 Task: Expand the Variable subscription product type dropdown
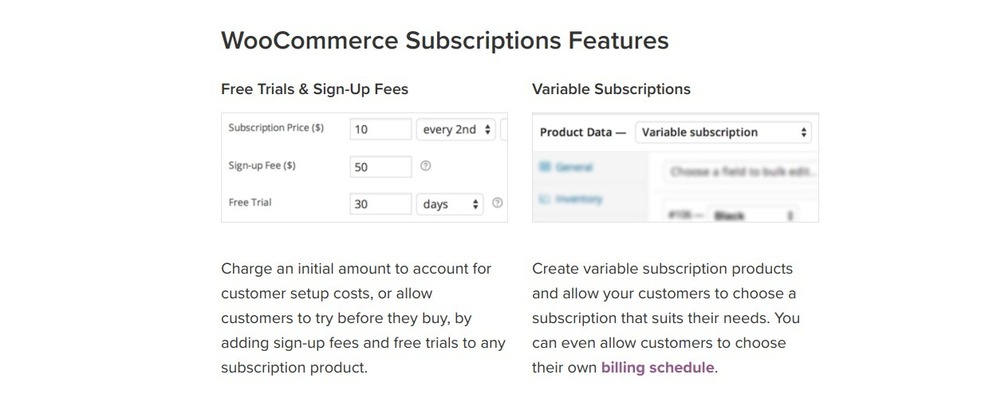tap(723, 132)
